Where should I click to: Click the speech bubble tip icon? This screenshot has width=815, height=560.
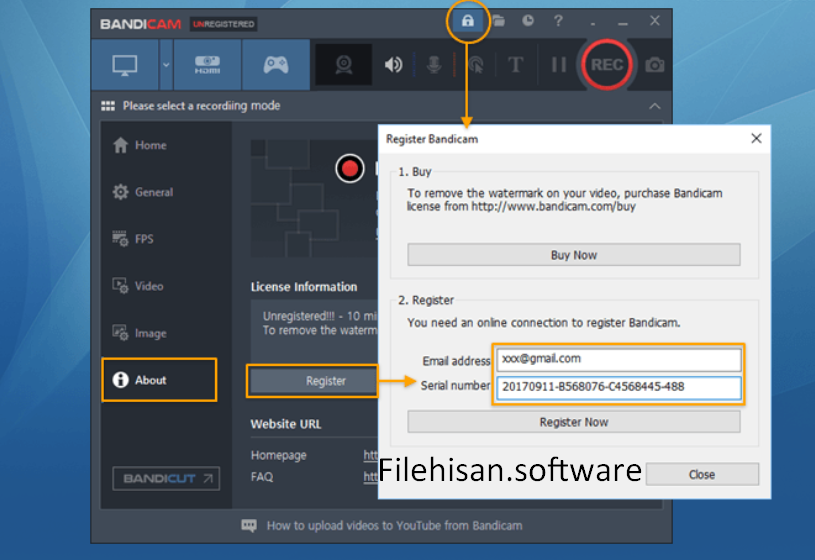coord(249,526)
